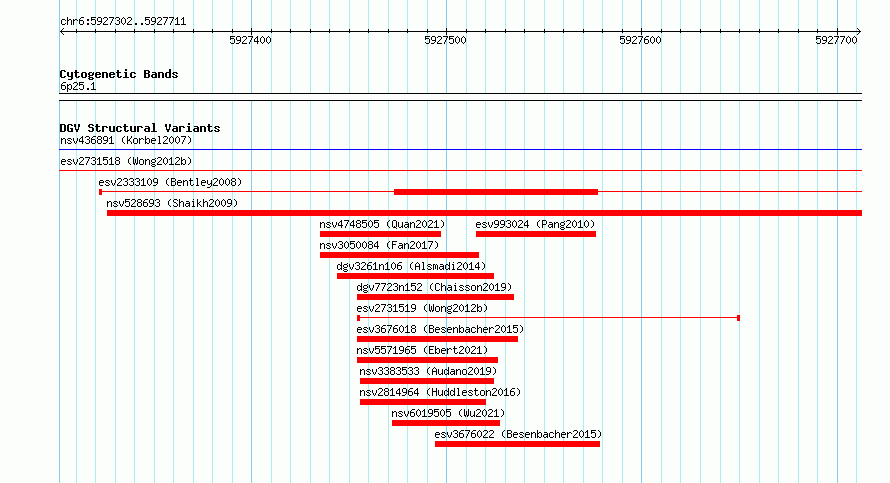Click the red bar under nsv5571965
The image size is (890, 483).
click(x=427, y=360)
